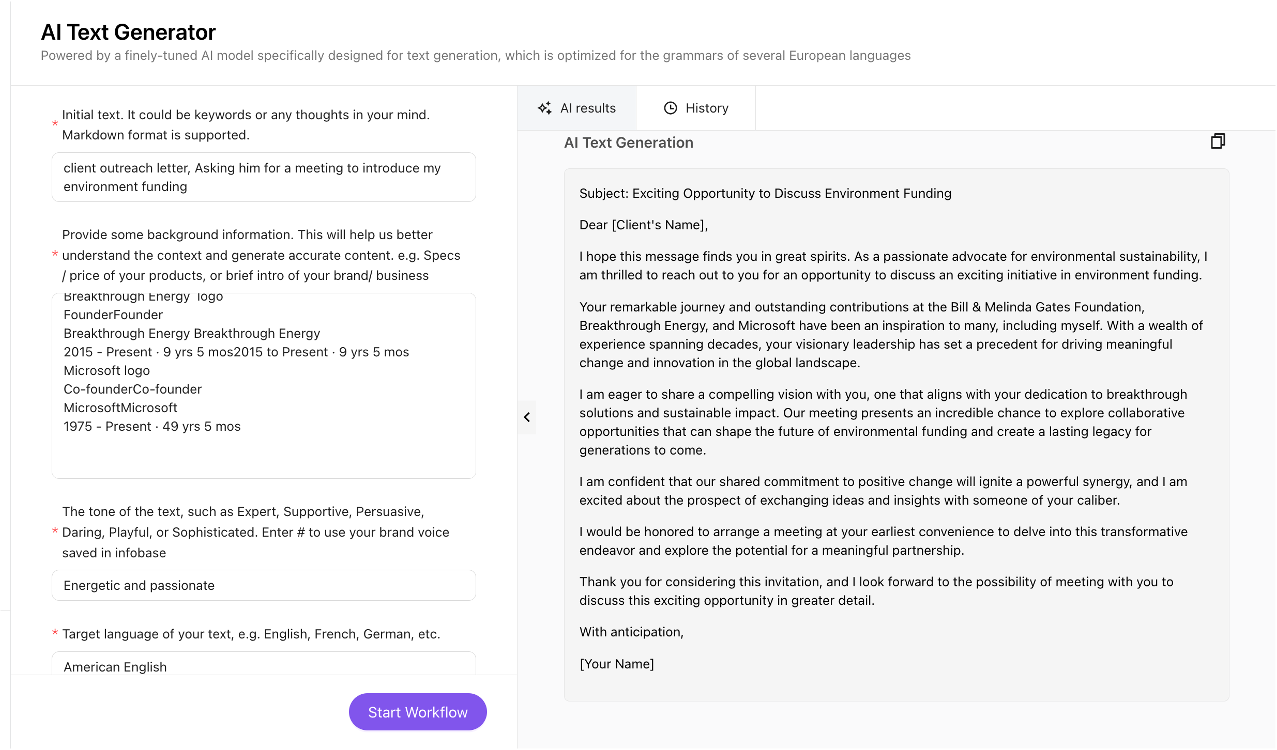
Task: Click into the background information textarea
Action: point(263,385)
